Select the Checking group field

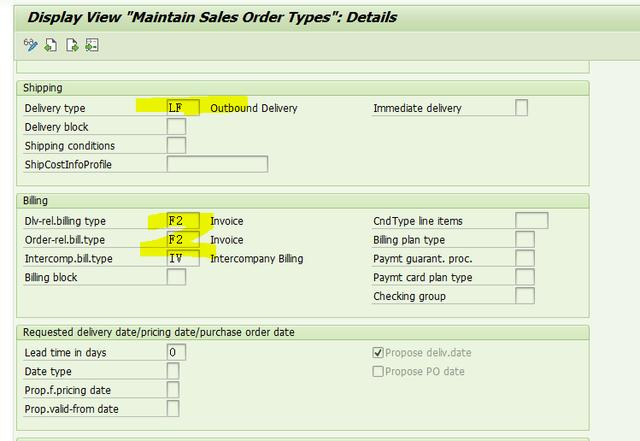[525, 297]
